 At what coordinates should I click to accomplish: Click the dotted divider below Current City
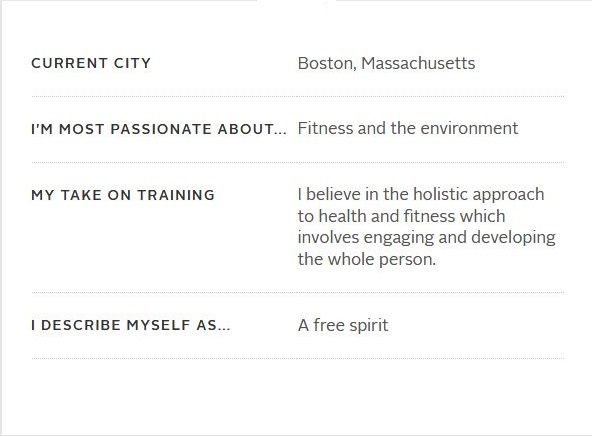click(x=298, y=97)
